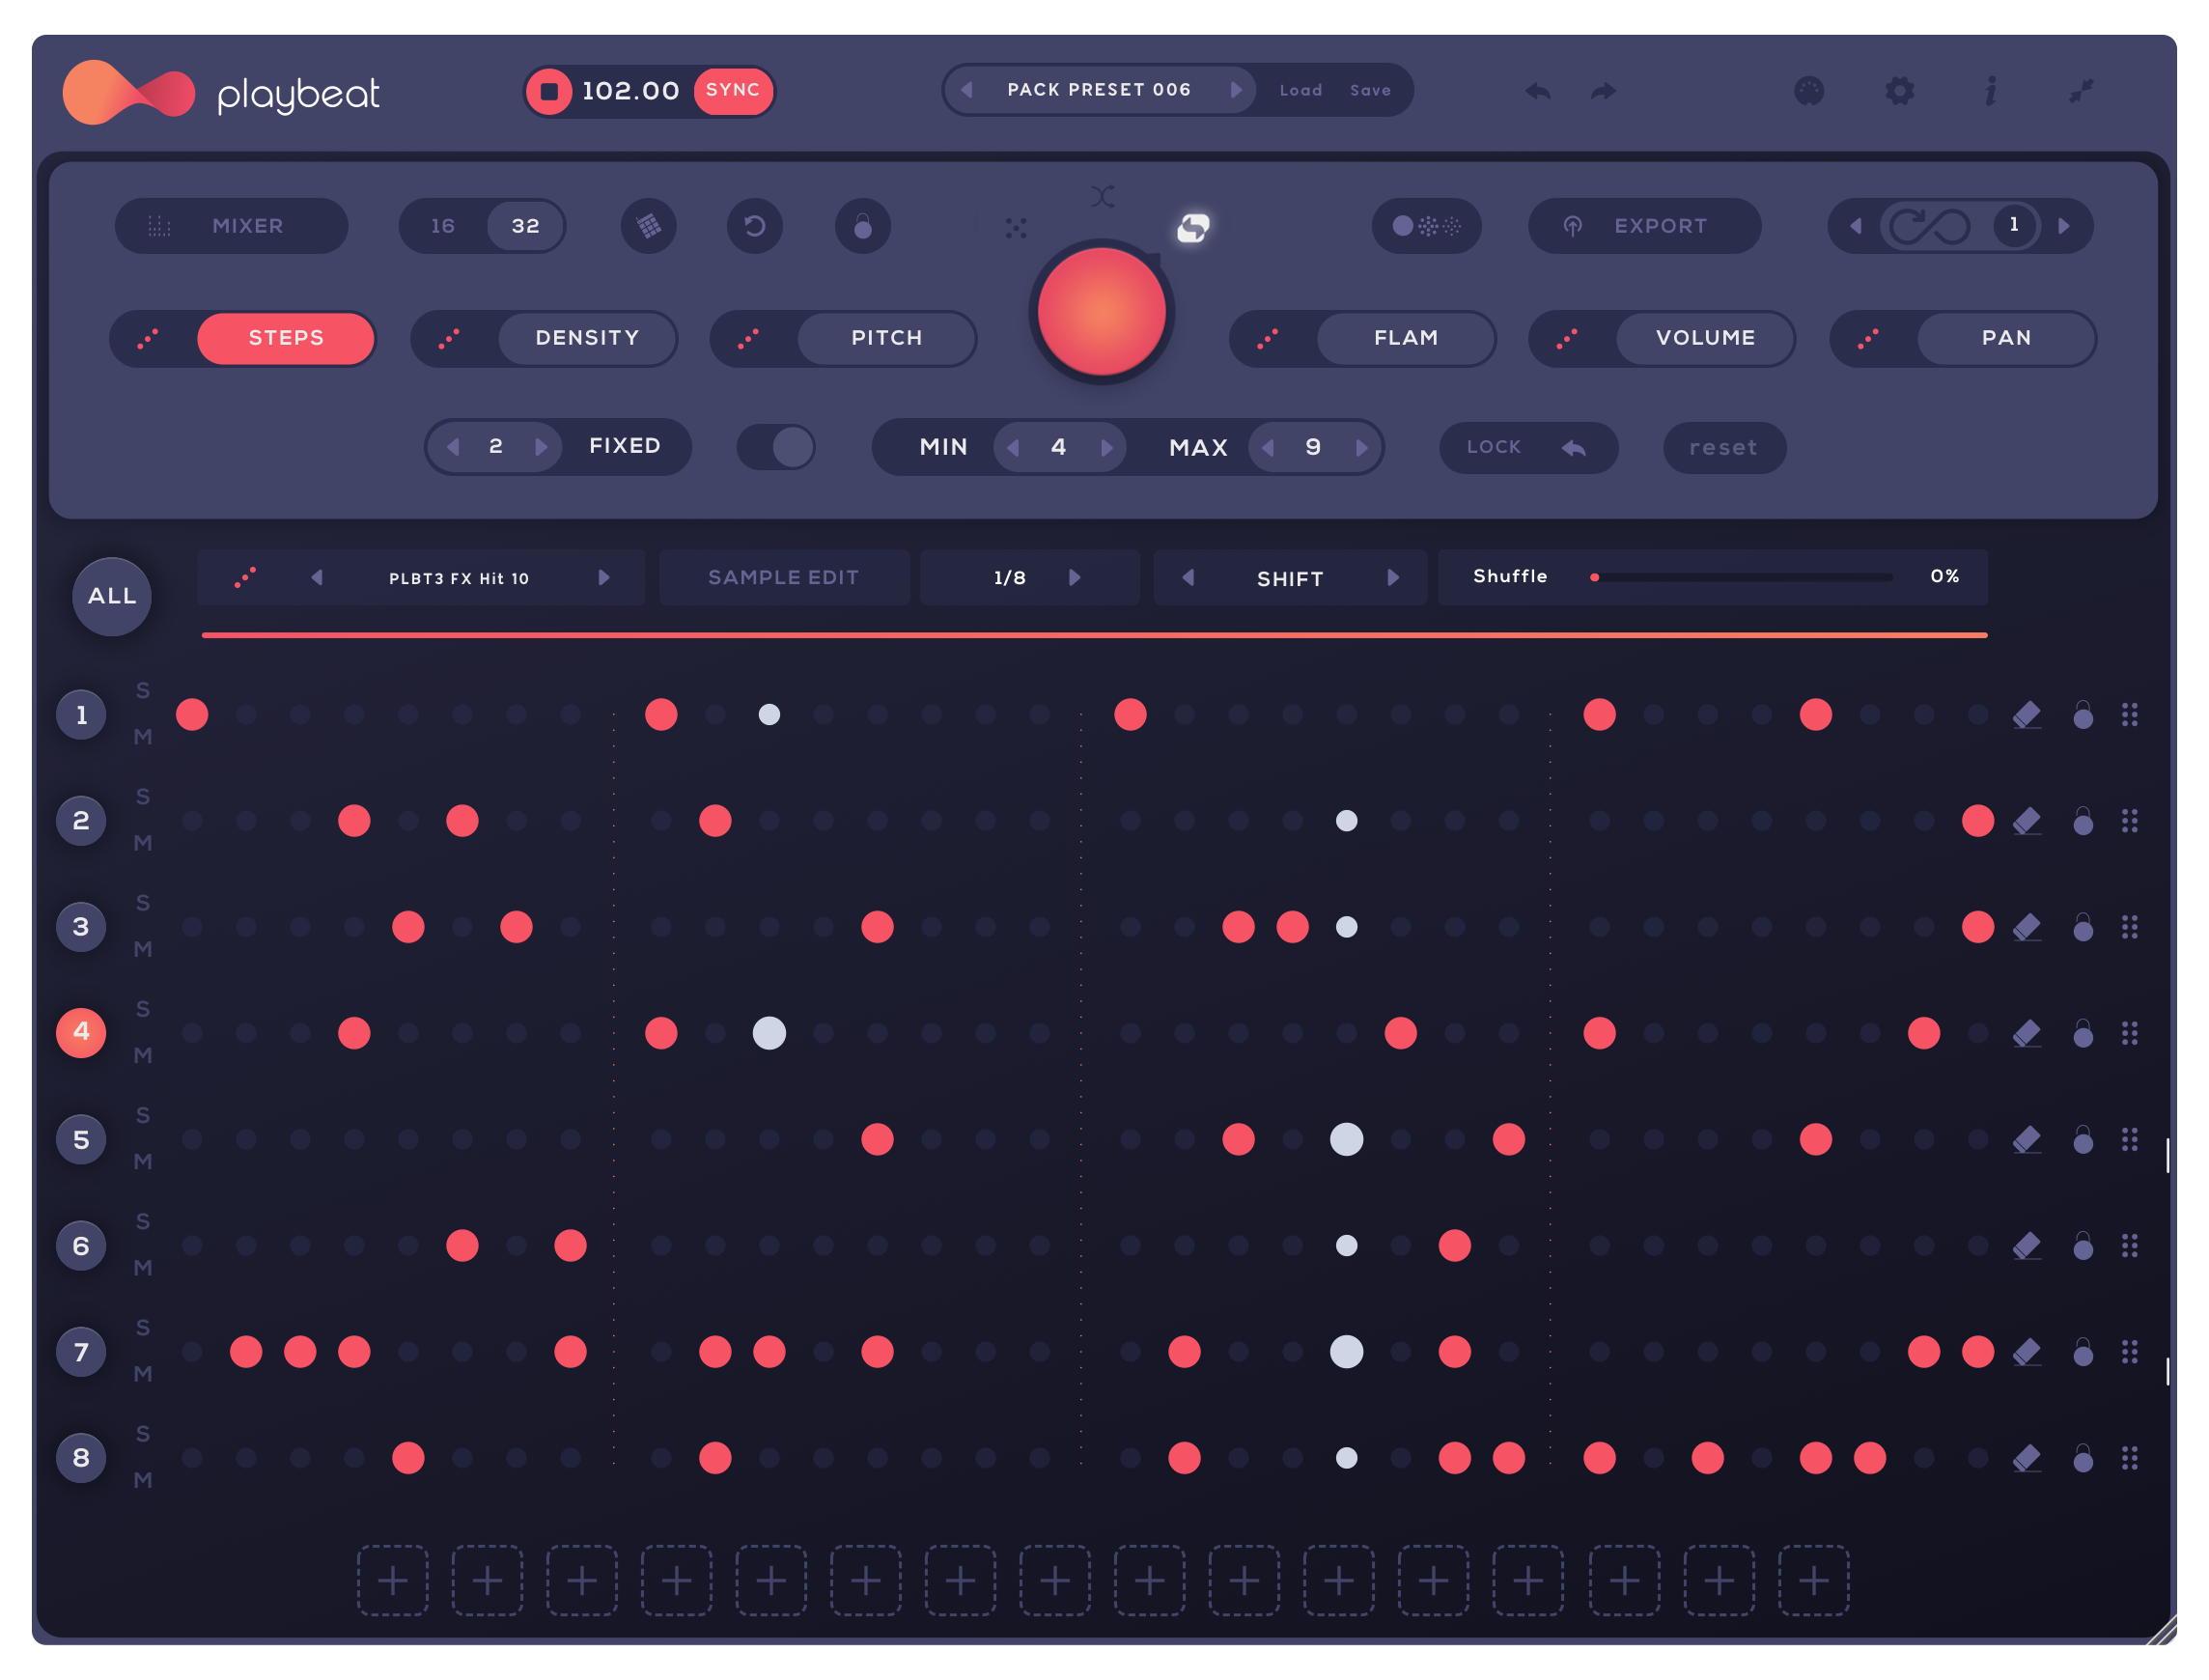This screenshot has height=1680, width=2209.
Task: Click the circular undo-rotate icon near the top
Action: 755,226
